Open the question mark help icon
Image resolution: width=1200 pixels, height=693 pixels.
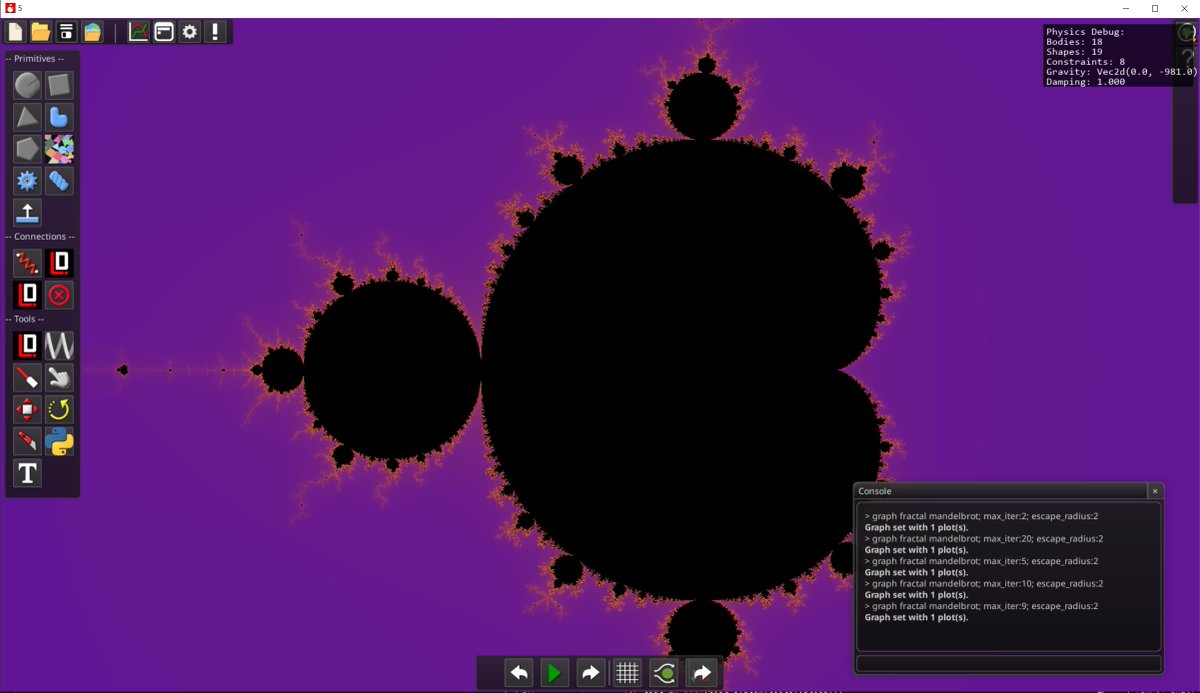pos(1187,60)
